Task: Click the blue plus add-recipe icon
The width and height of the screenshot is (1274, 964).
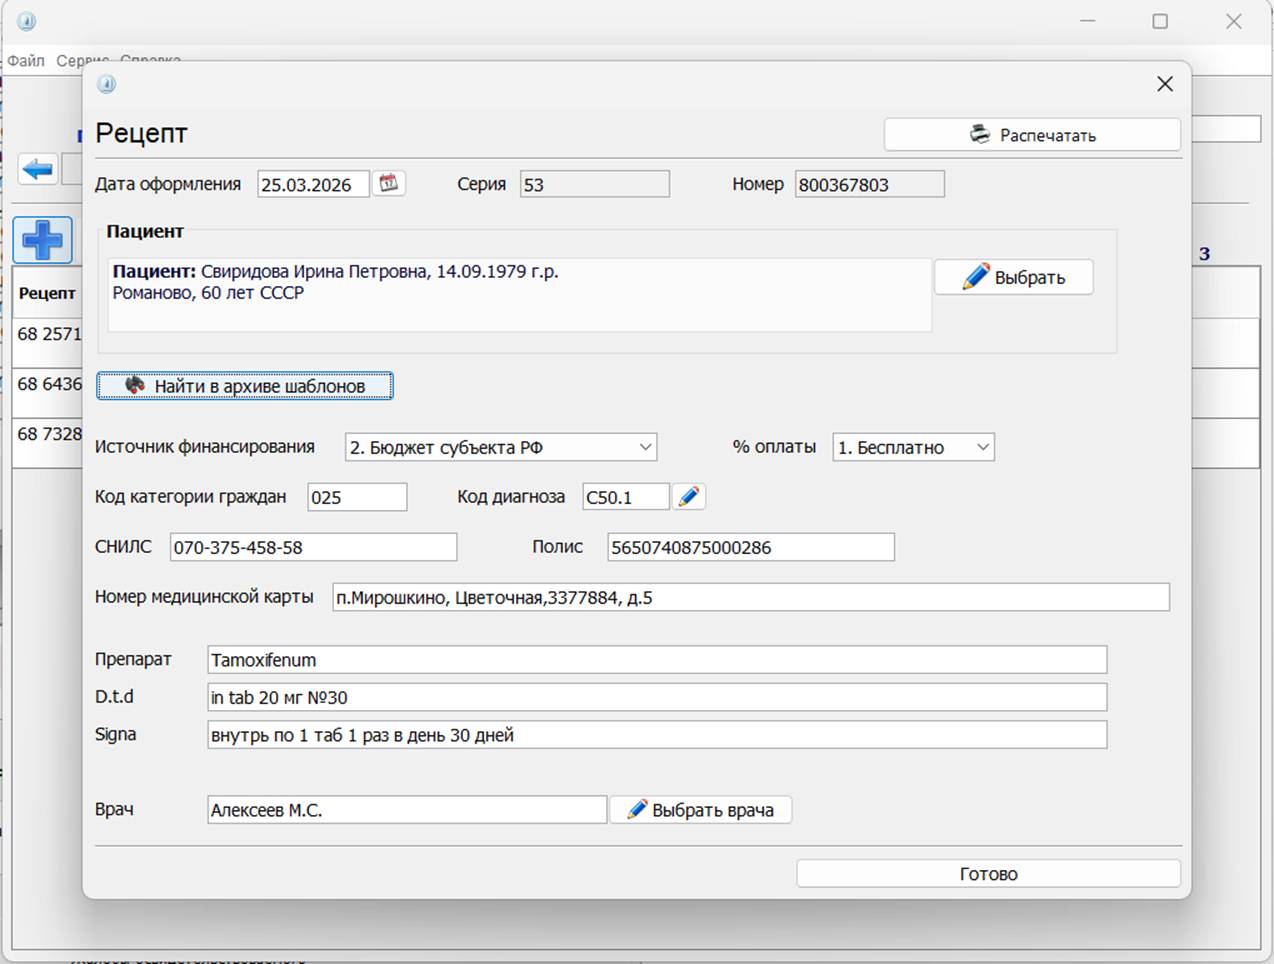Action: pos(43,240)
